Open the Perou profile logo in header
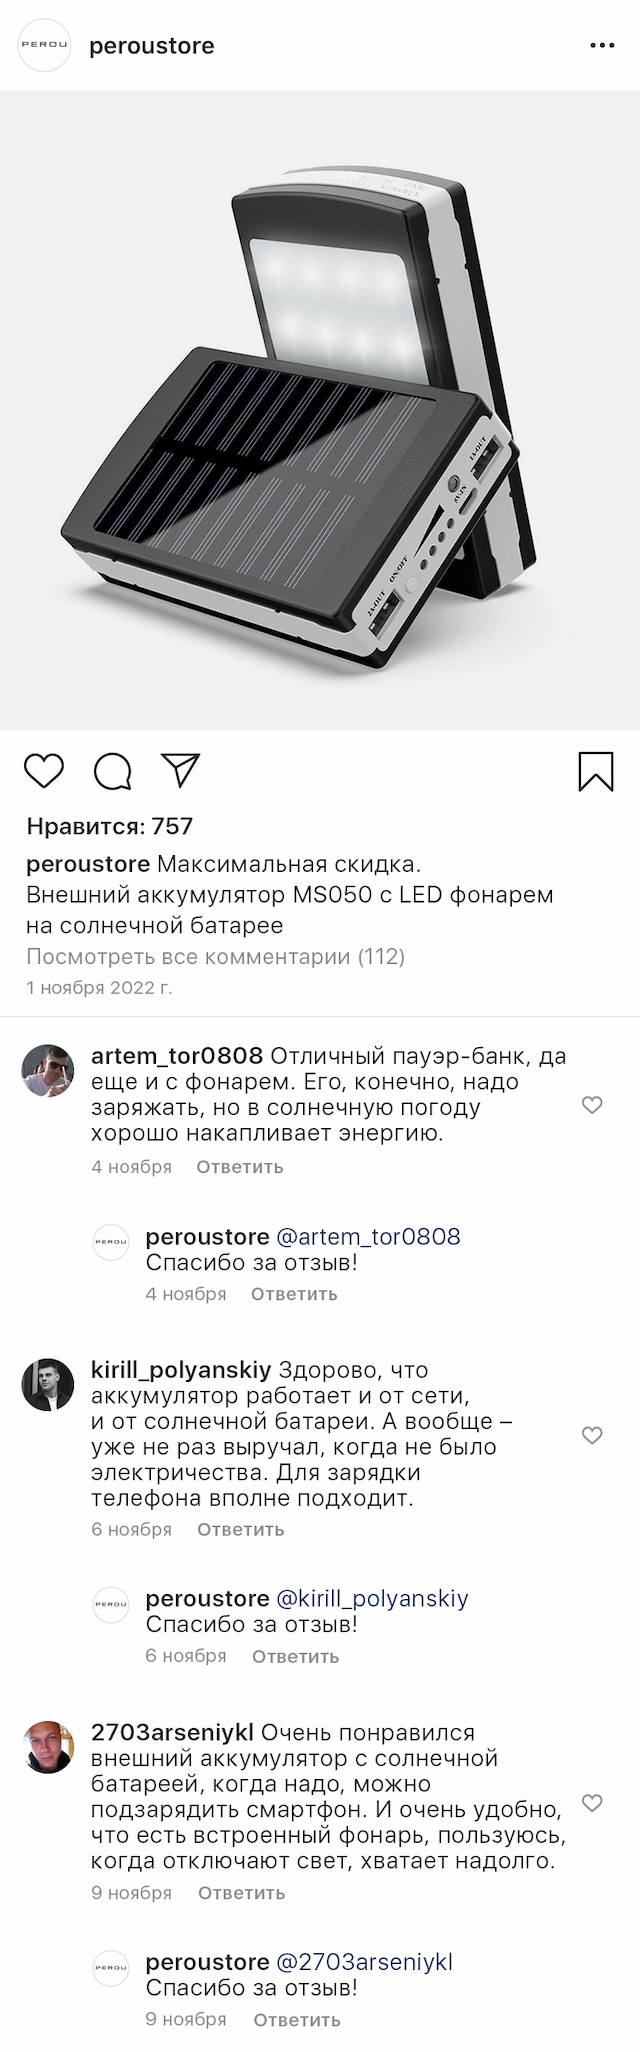Viewport: 640px width, 2052px height. (x=45, y=46)
